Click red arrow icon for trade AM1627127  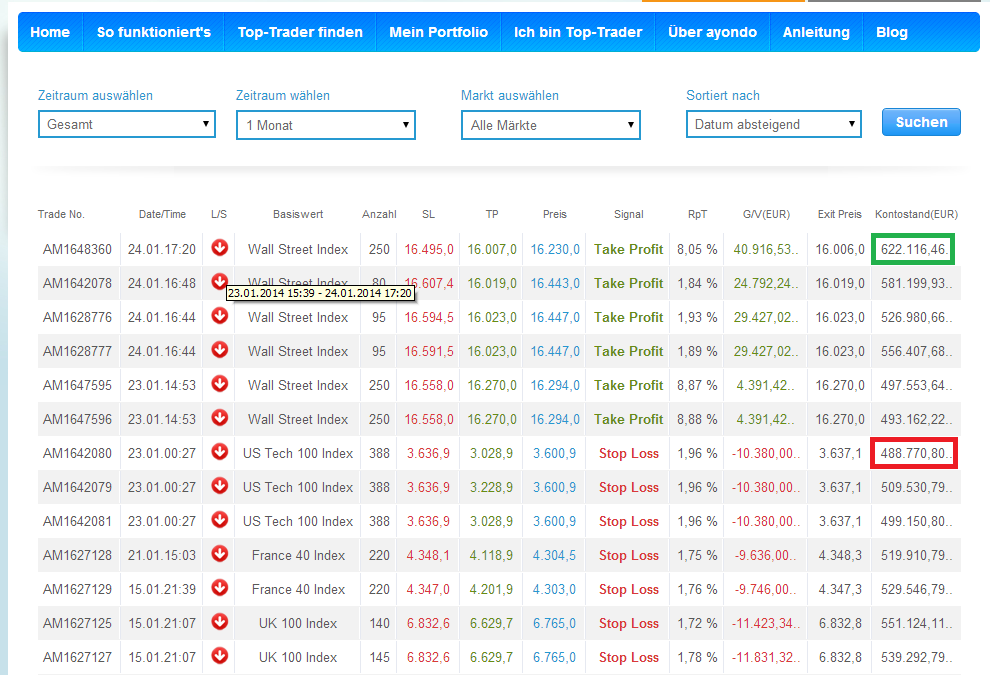220,656
